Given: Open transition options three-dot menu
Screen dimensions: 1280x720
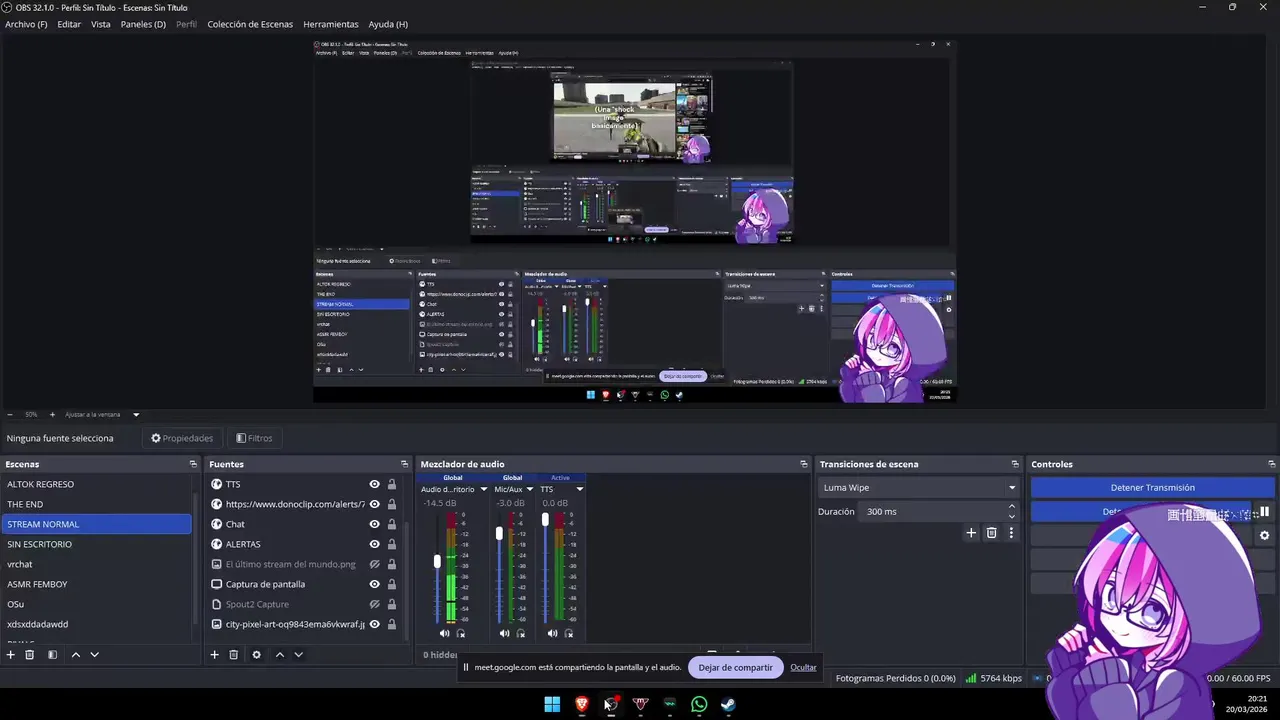Looking at the screenshot, I should point(1011,533).
